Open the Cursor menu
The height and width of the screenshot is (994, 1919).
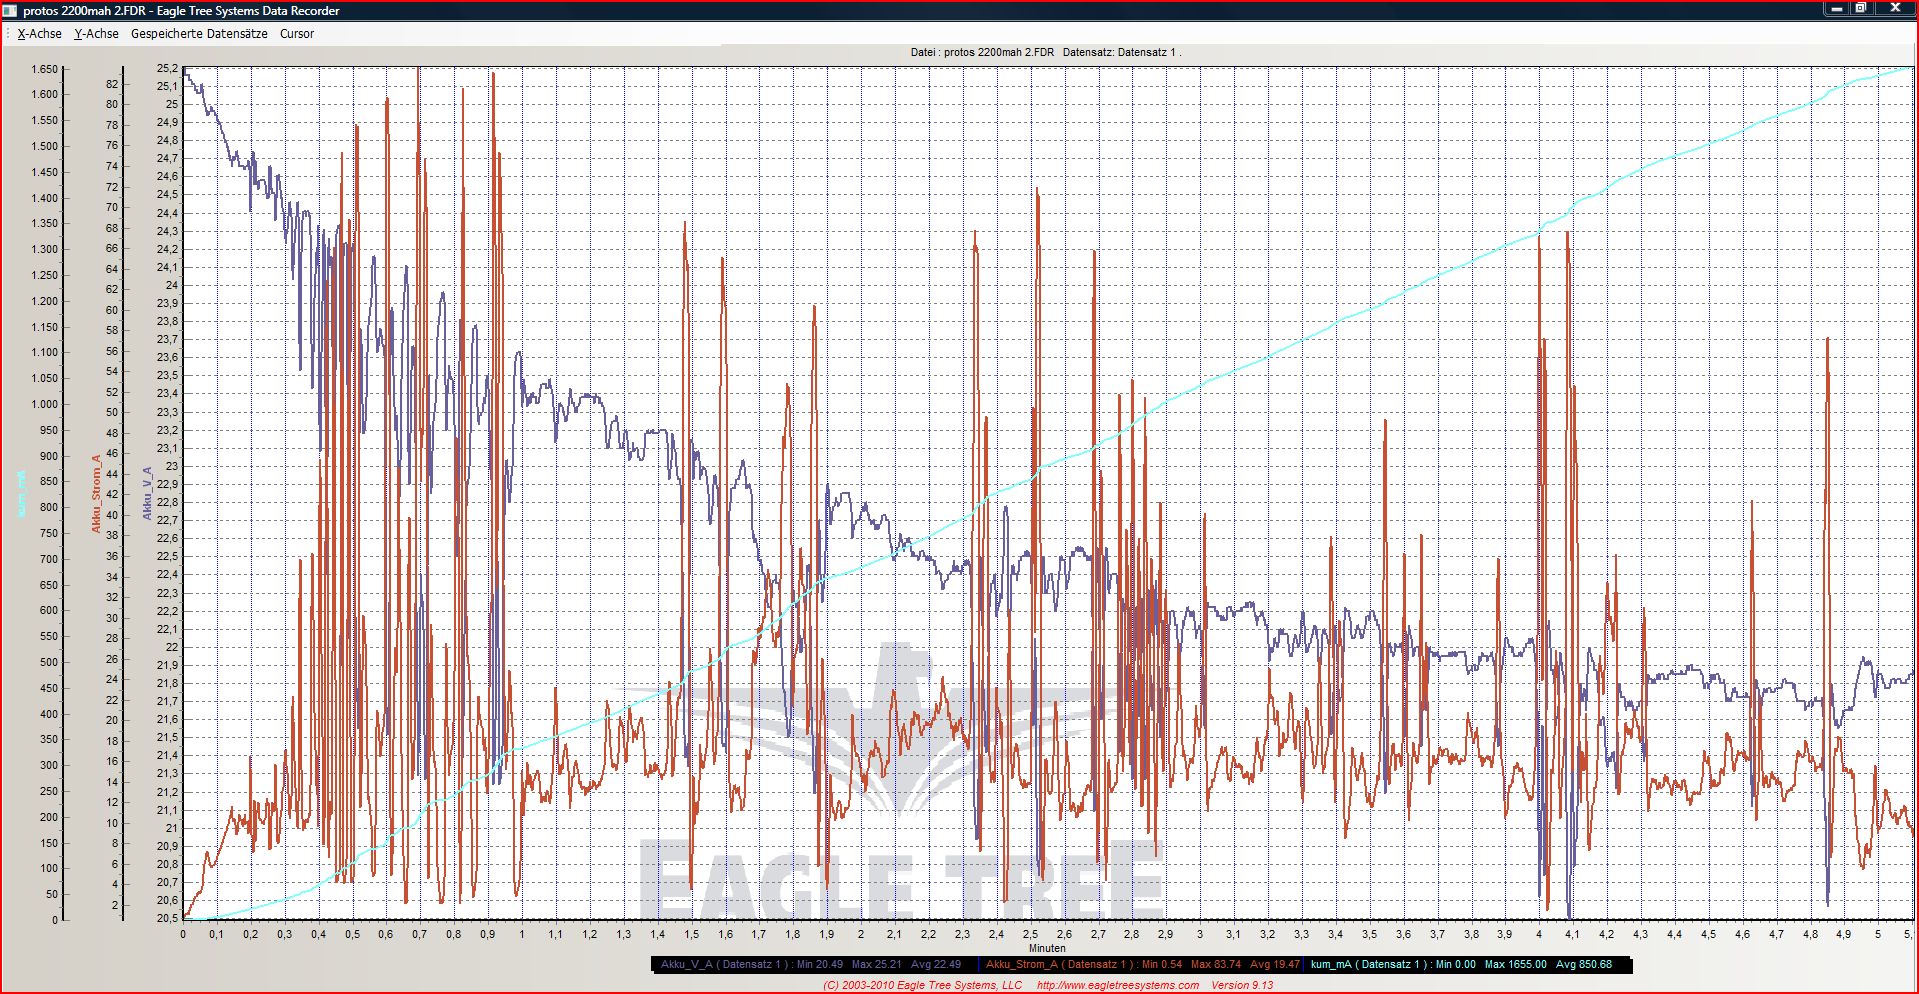click(297, 34)
